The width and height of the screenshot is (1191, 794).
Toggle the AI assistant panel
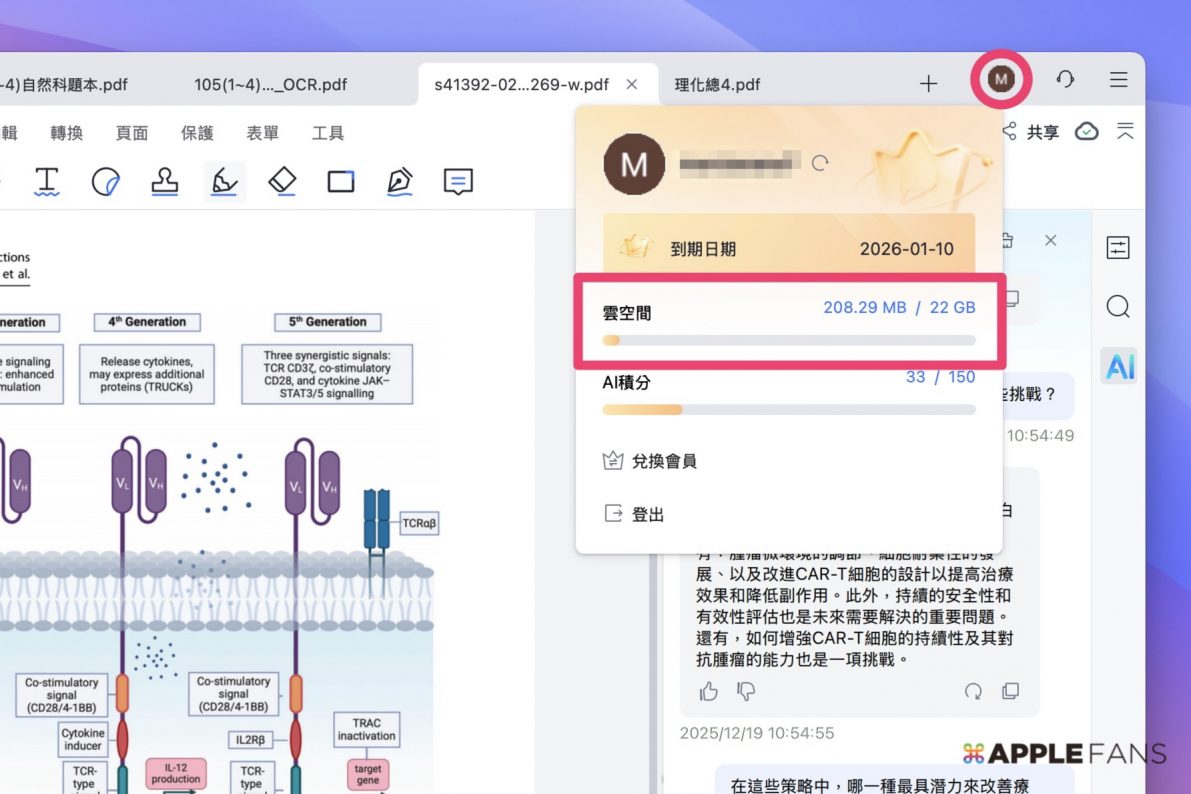1119,367
